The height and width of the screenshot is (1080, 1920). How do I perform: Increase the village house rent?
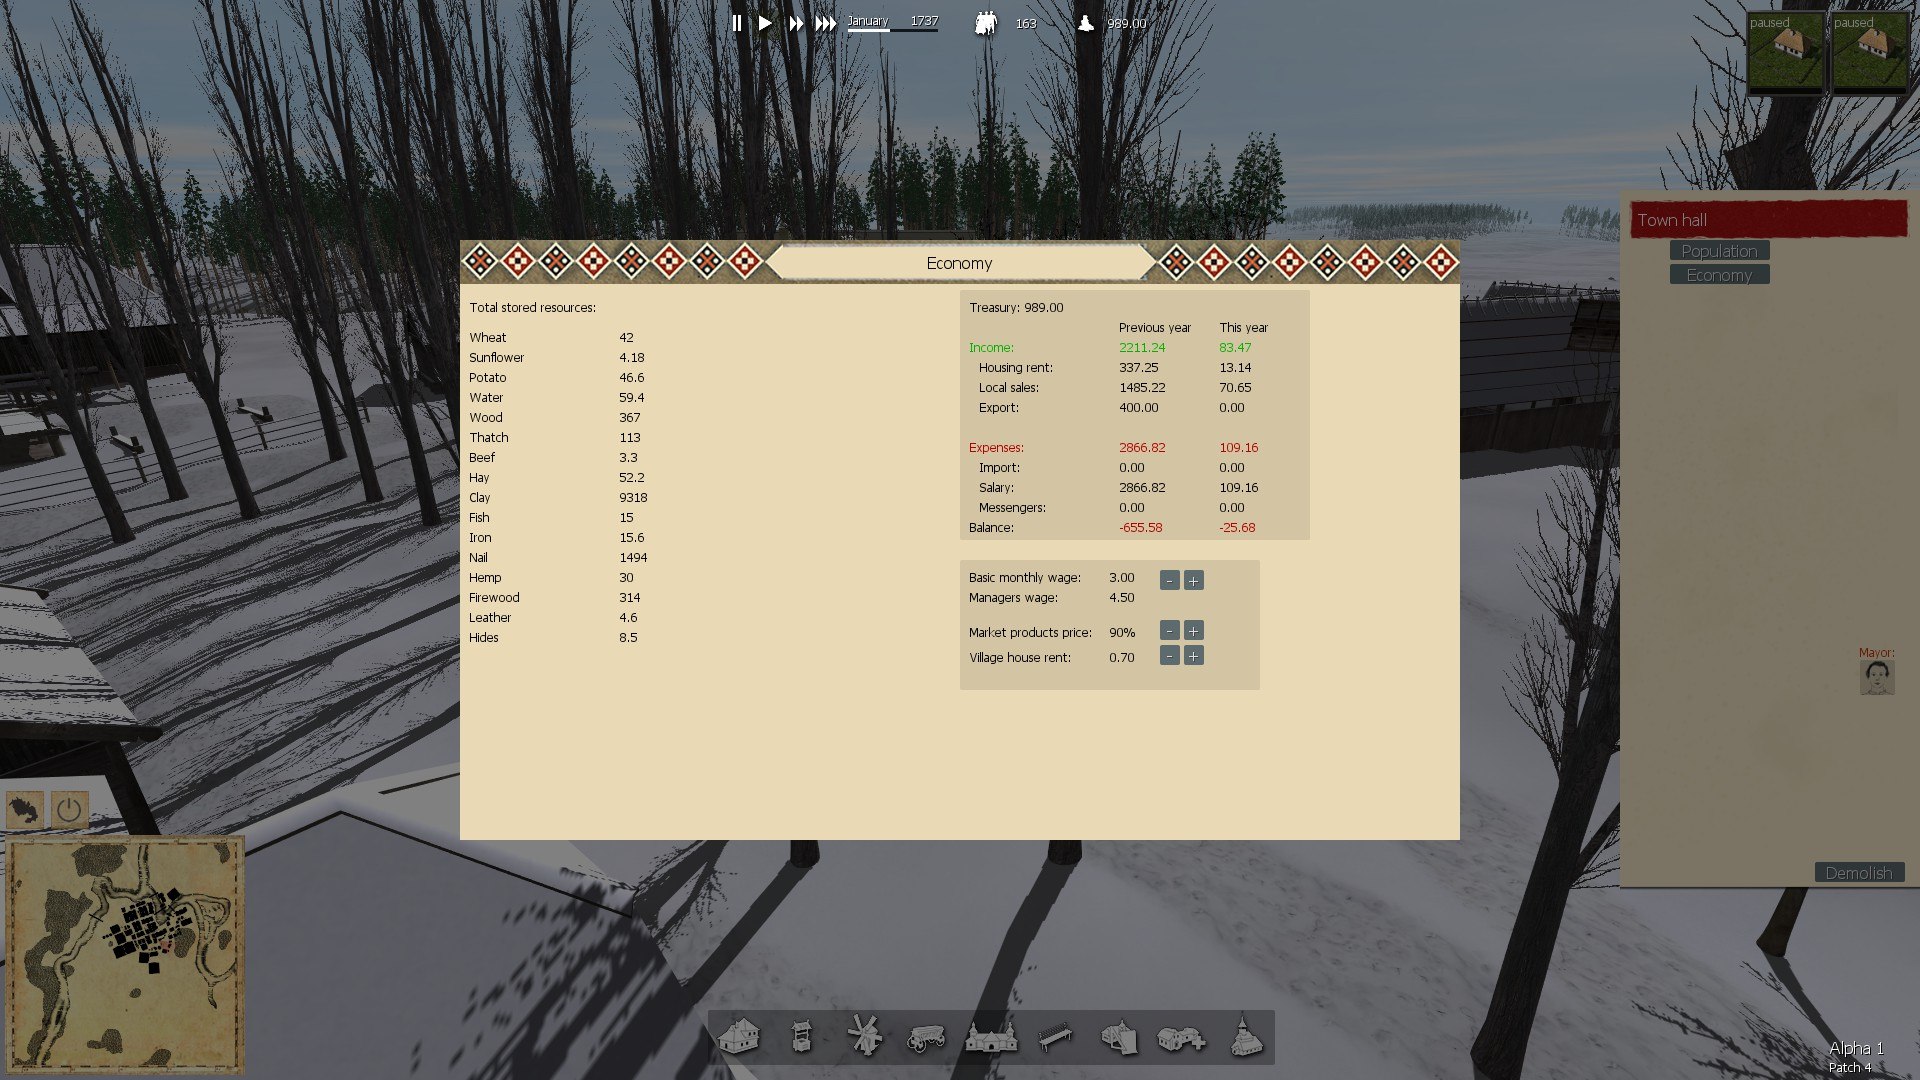tap(1193, 655)
